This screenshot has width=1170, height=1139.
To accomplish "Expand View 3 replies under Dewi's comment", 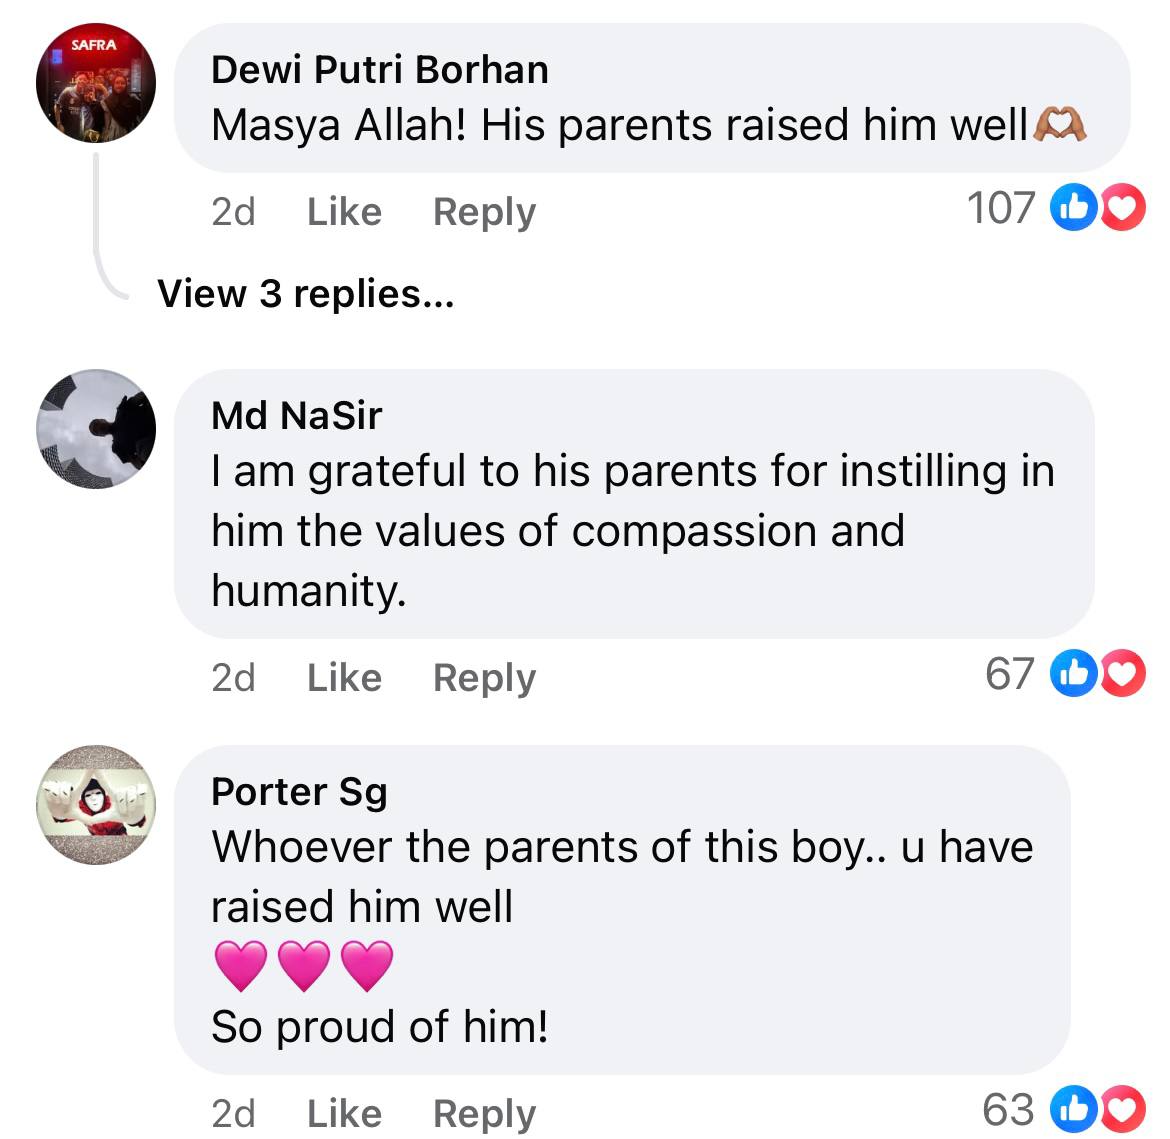I will [305, 293].
